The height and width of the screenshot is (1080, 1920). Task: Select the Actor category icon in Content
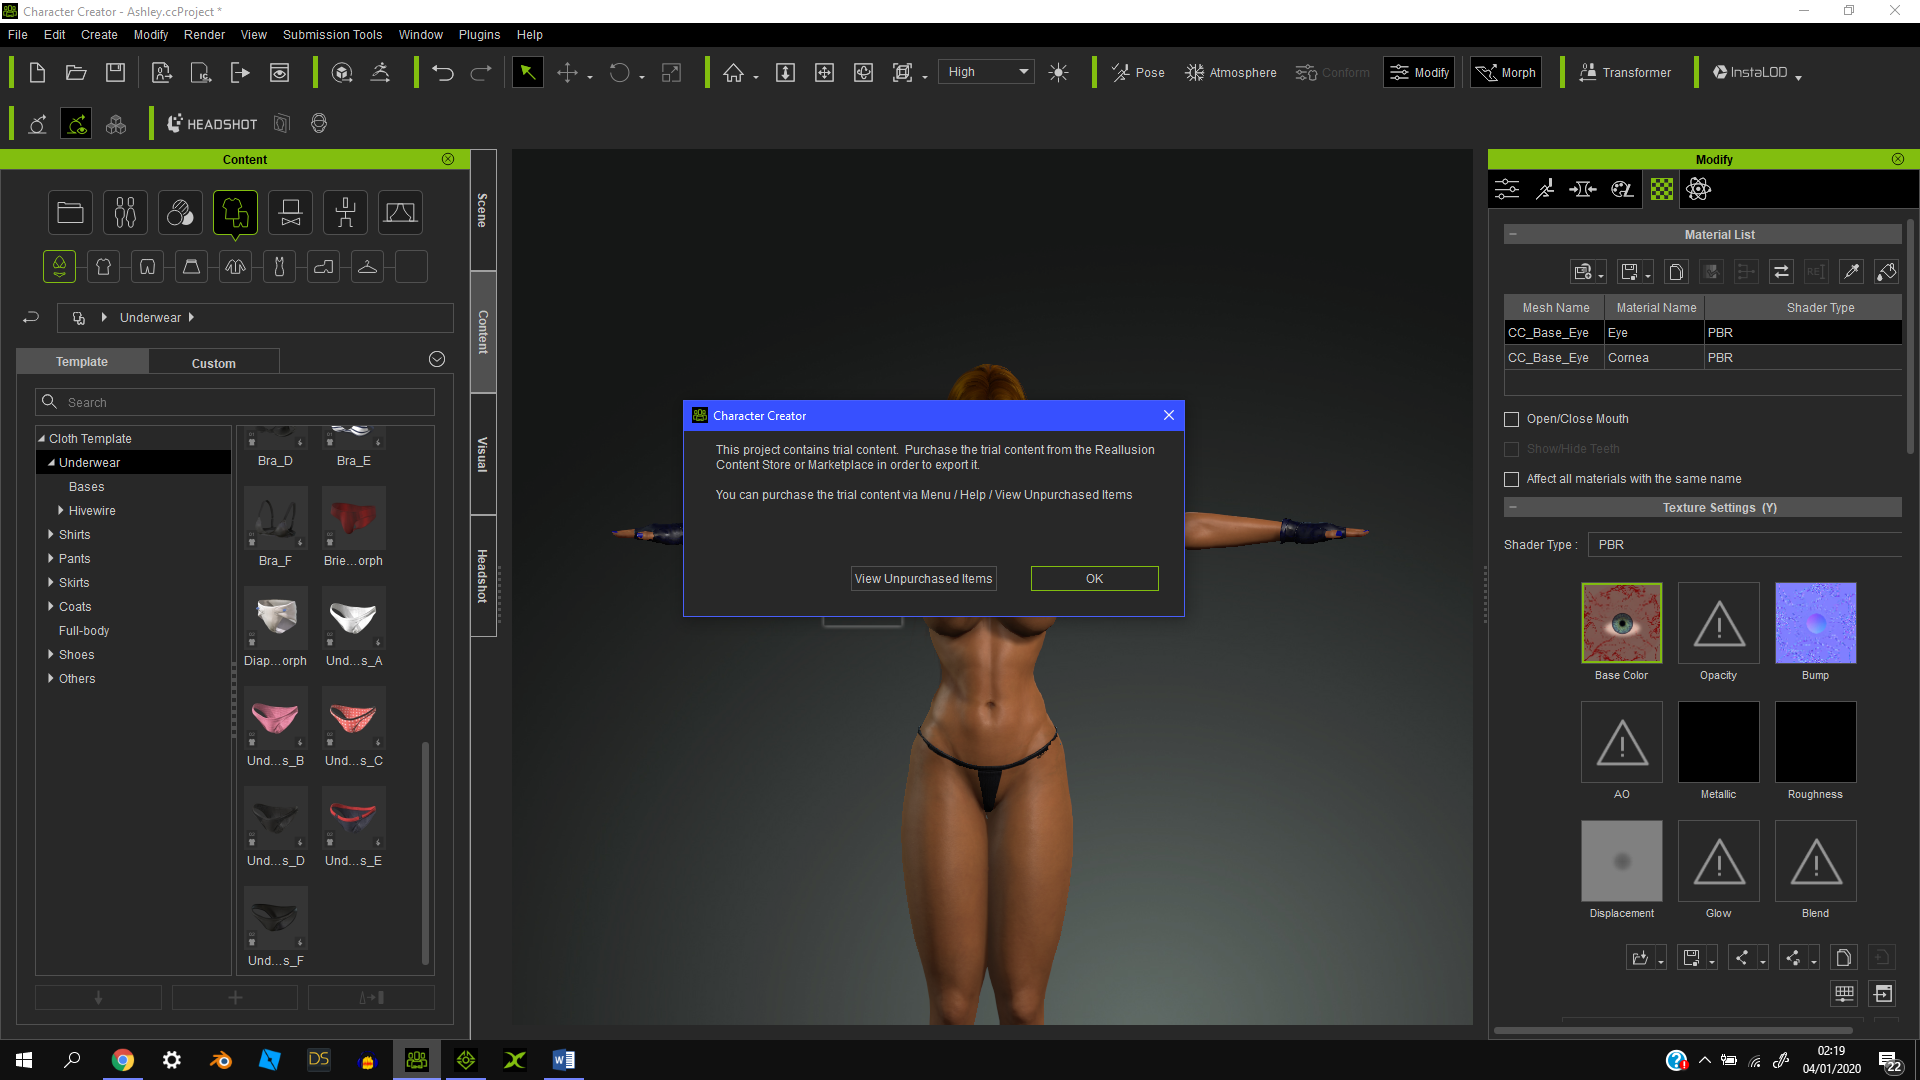[125, 212]
